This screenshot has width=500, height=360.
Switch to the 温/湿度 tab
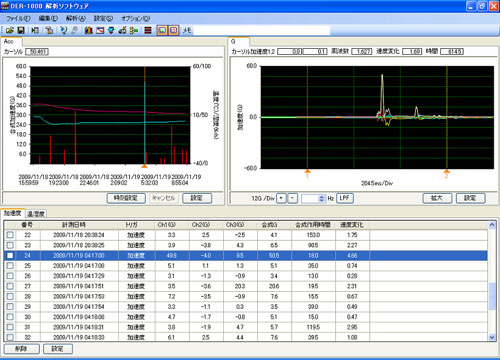coord(36,214)
